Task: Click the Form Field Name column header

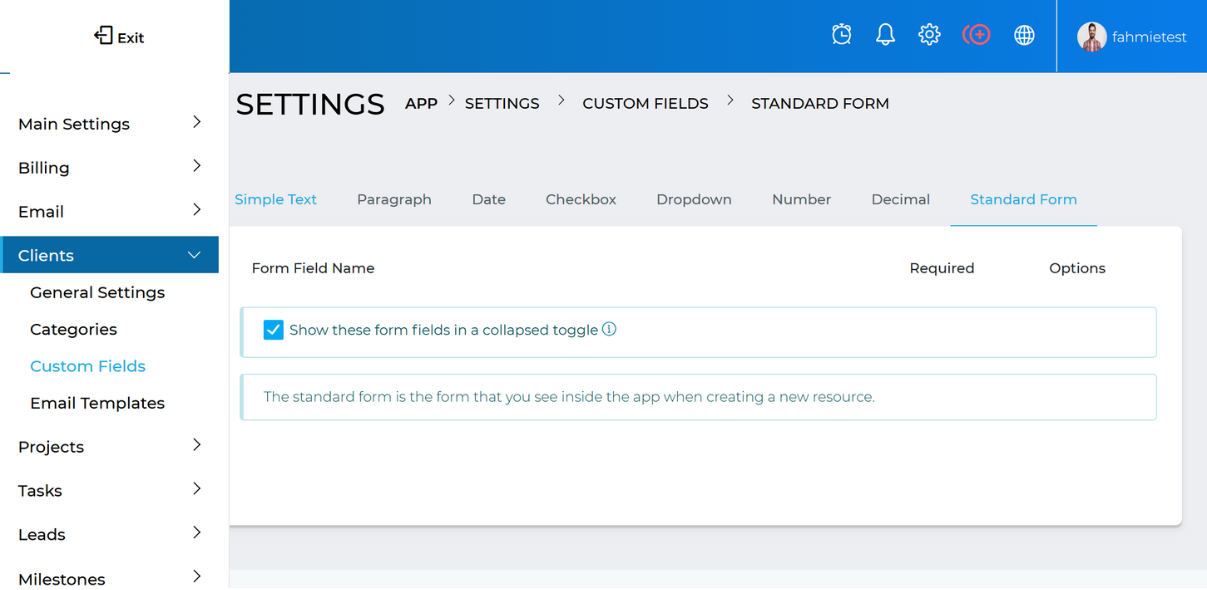Action: click(x=313, y=268)
